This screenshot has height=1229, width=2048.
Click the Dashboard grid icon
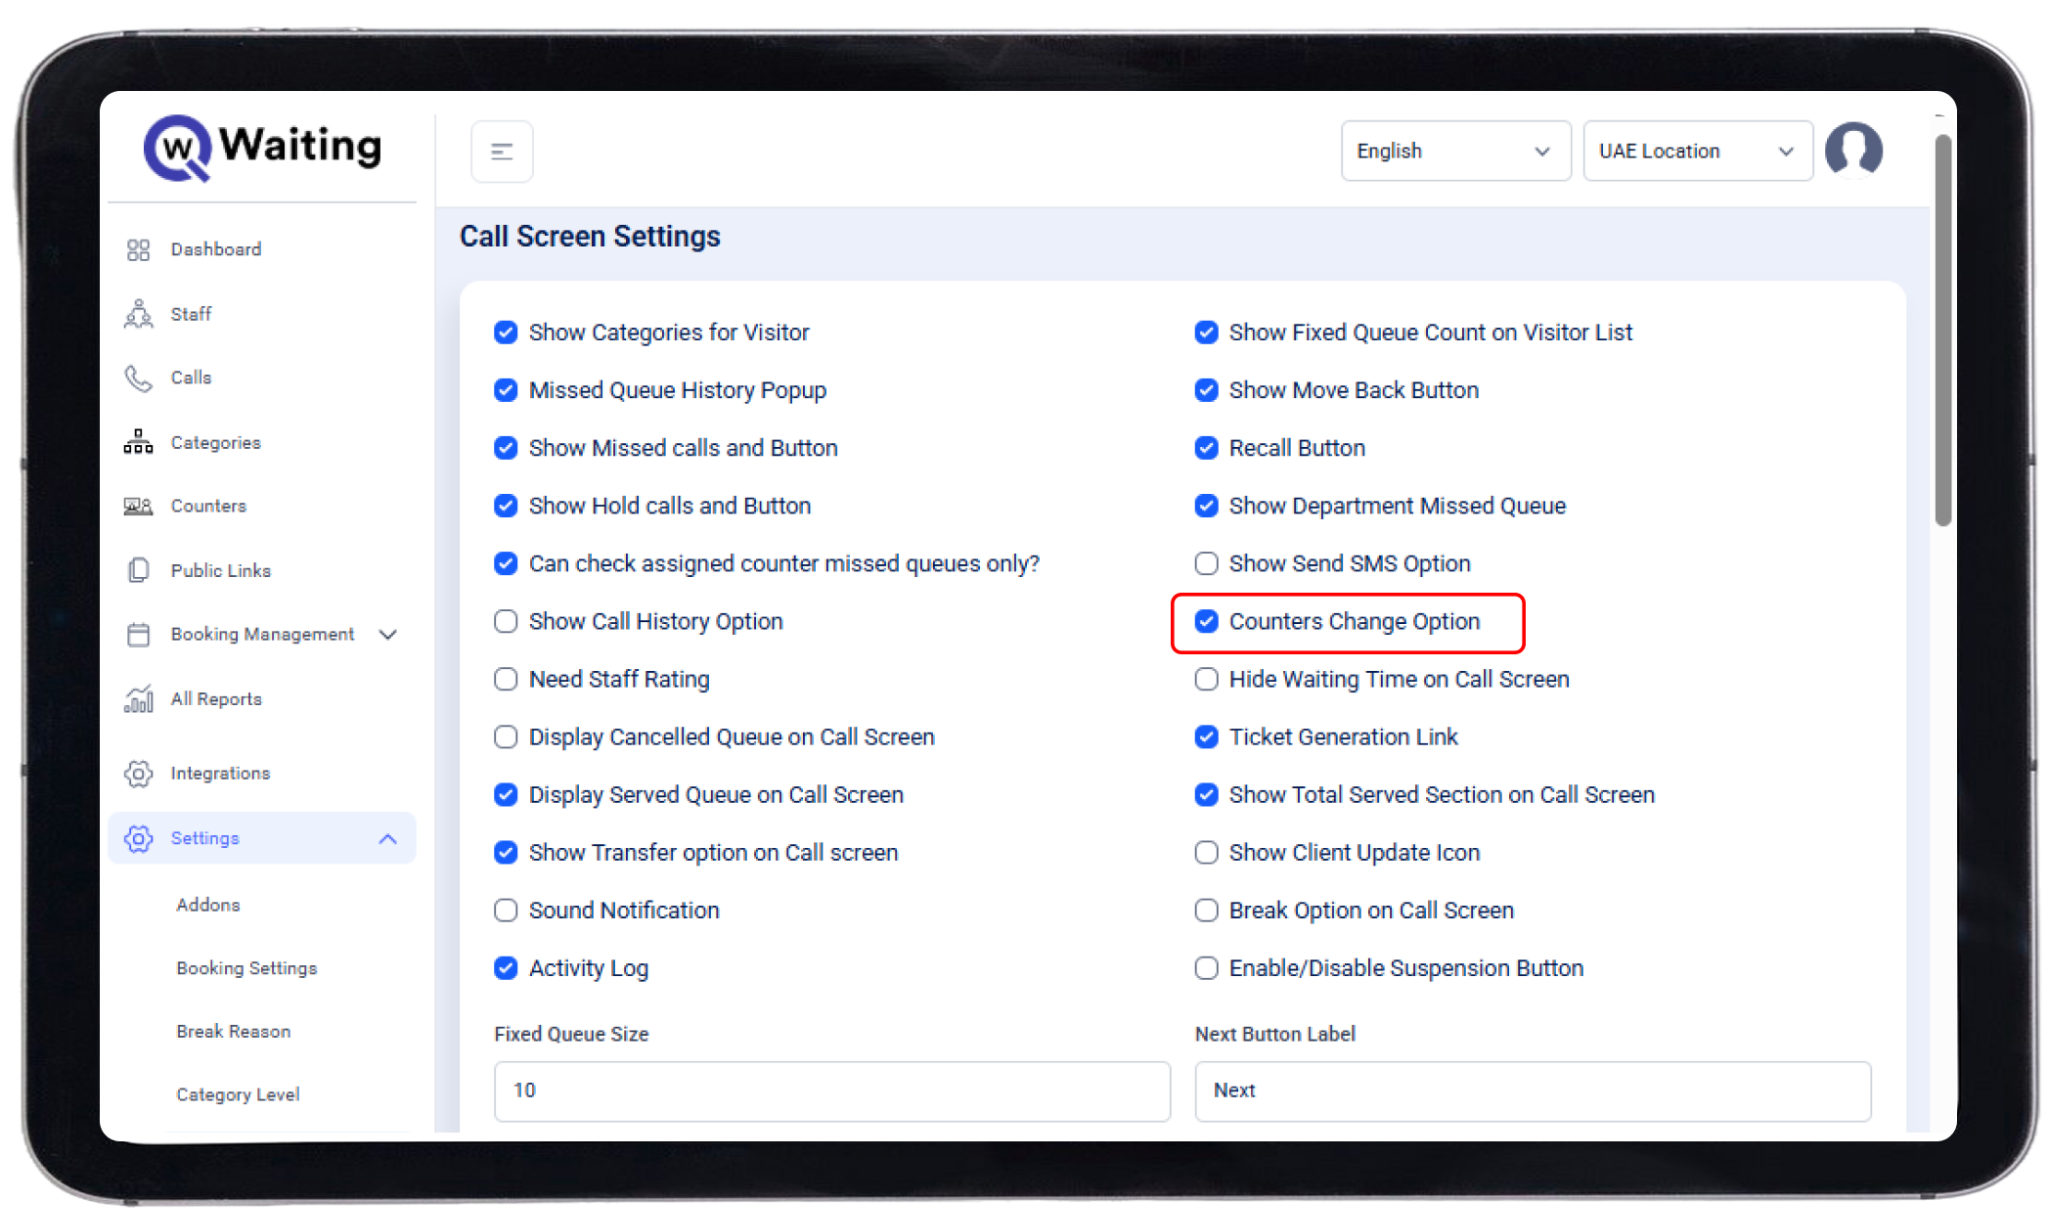coord(138,250)
